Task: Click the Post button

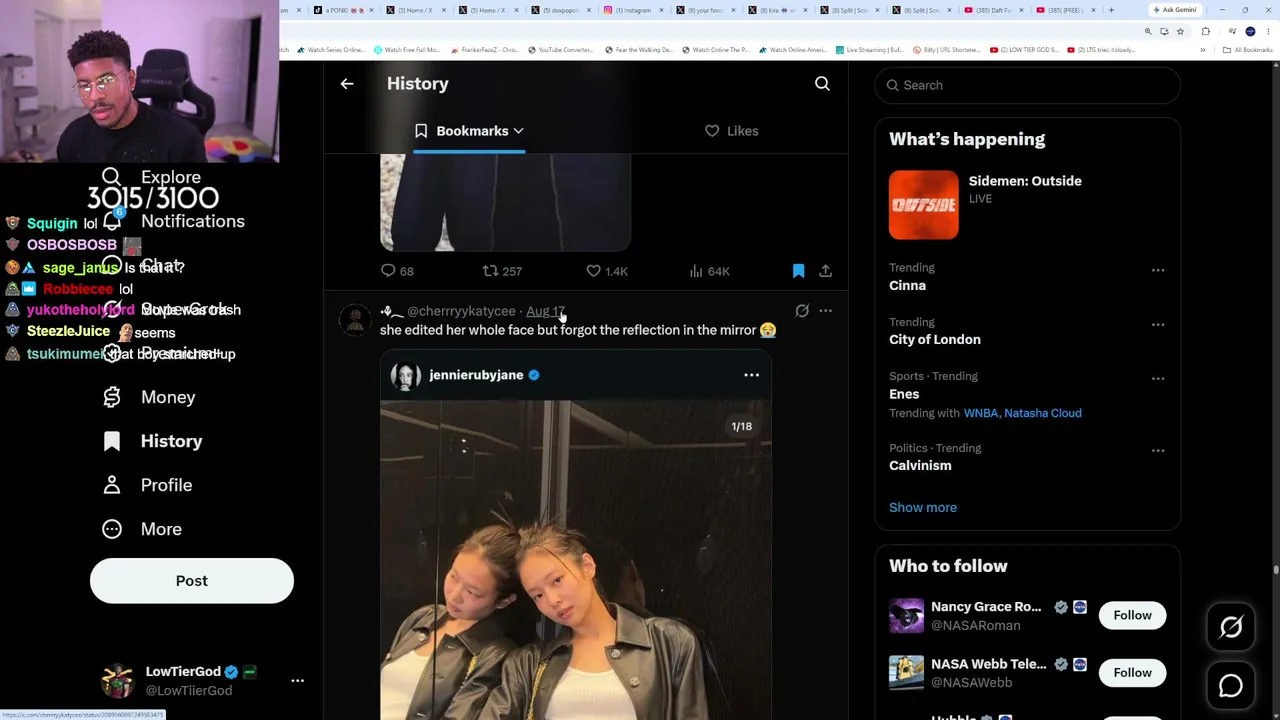Action: 192,581
